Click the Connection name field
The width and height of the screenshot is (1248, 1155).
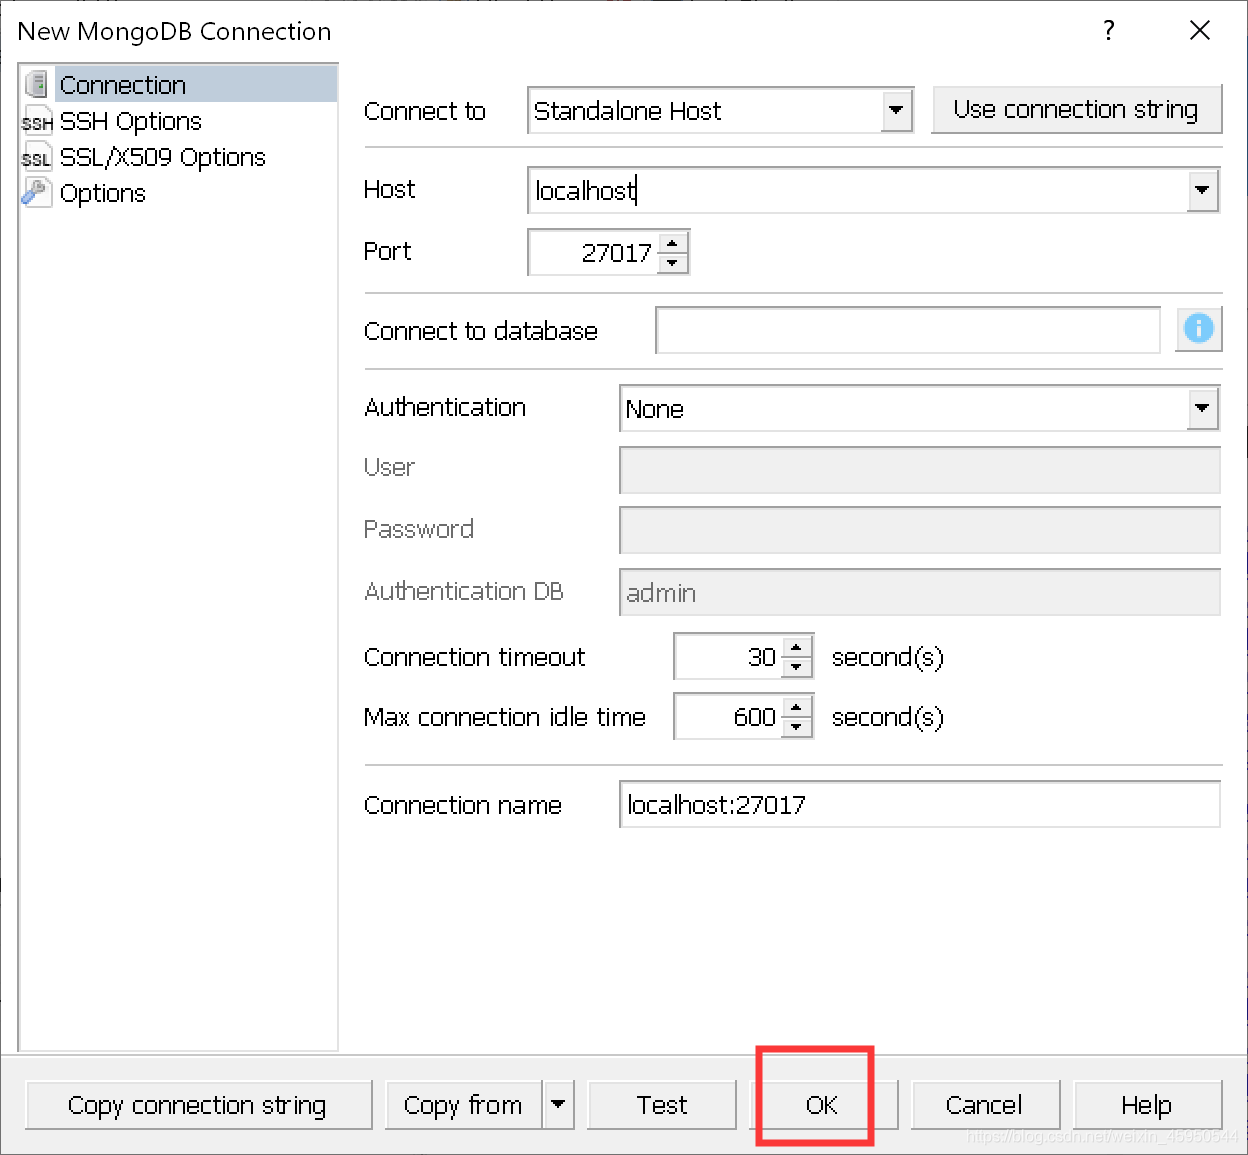920,805
